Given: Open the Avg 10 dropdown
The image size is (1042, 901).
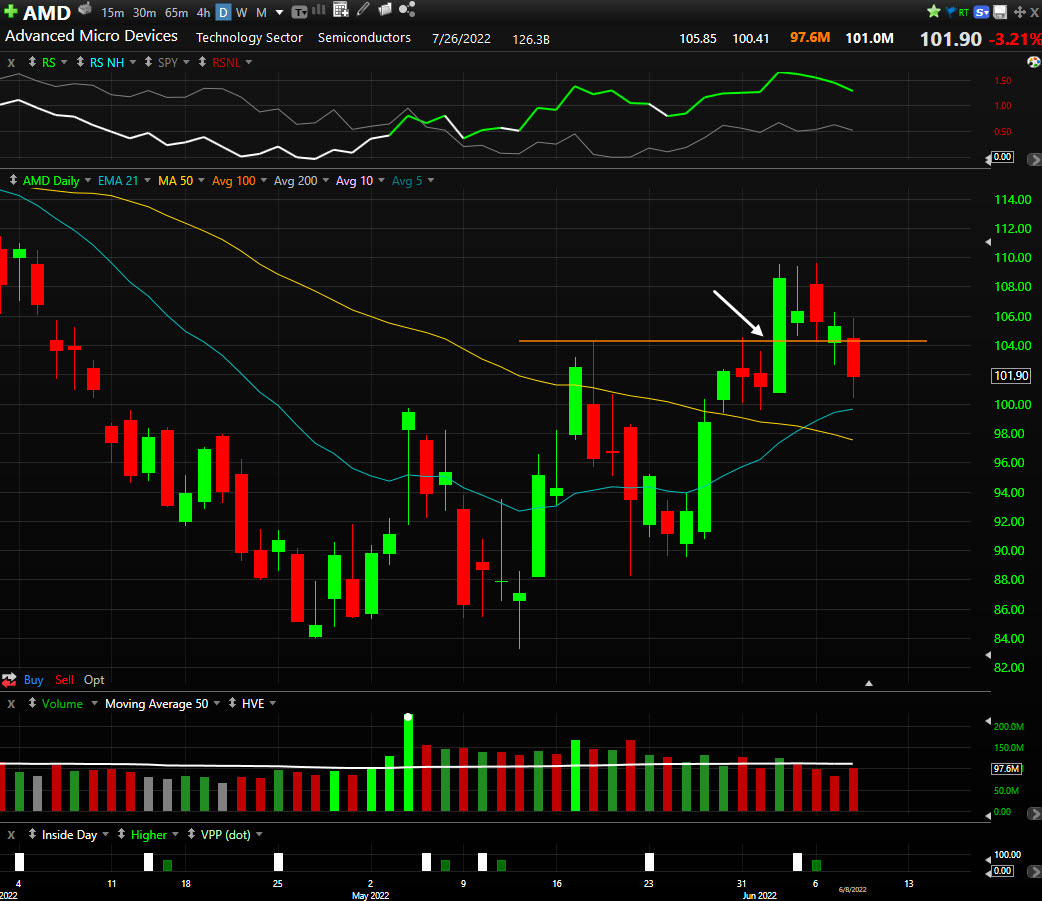Looking at the screenshot, I should 381,180.
